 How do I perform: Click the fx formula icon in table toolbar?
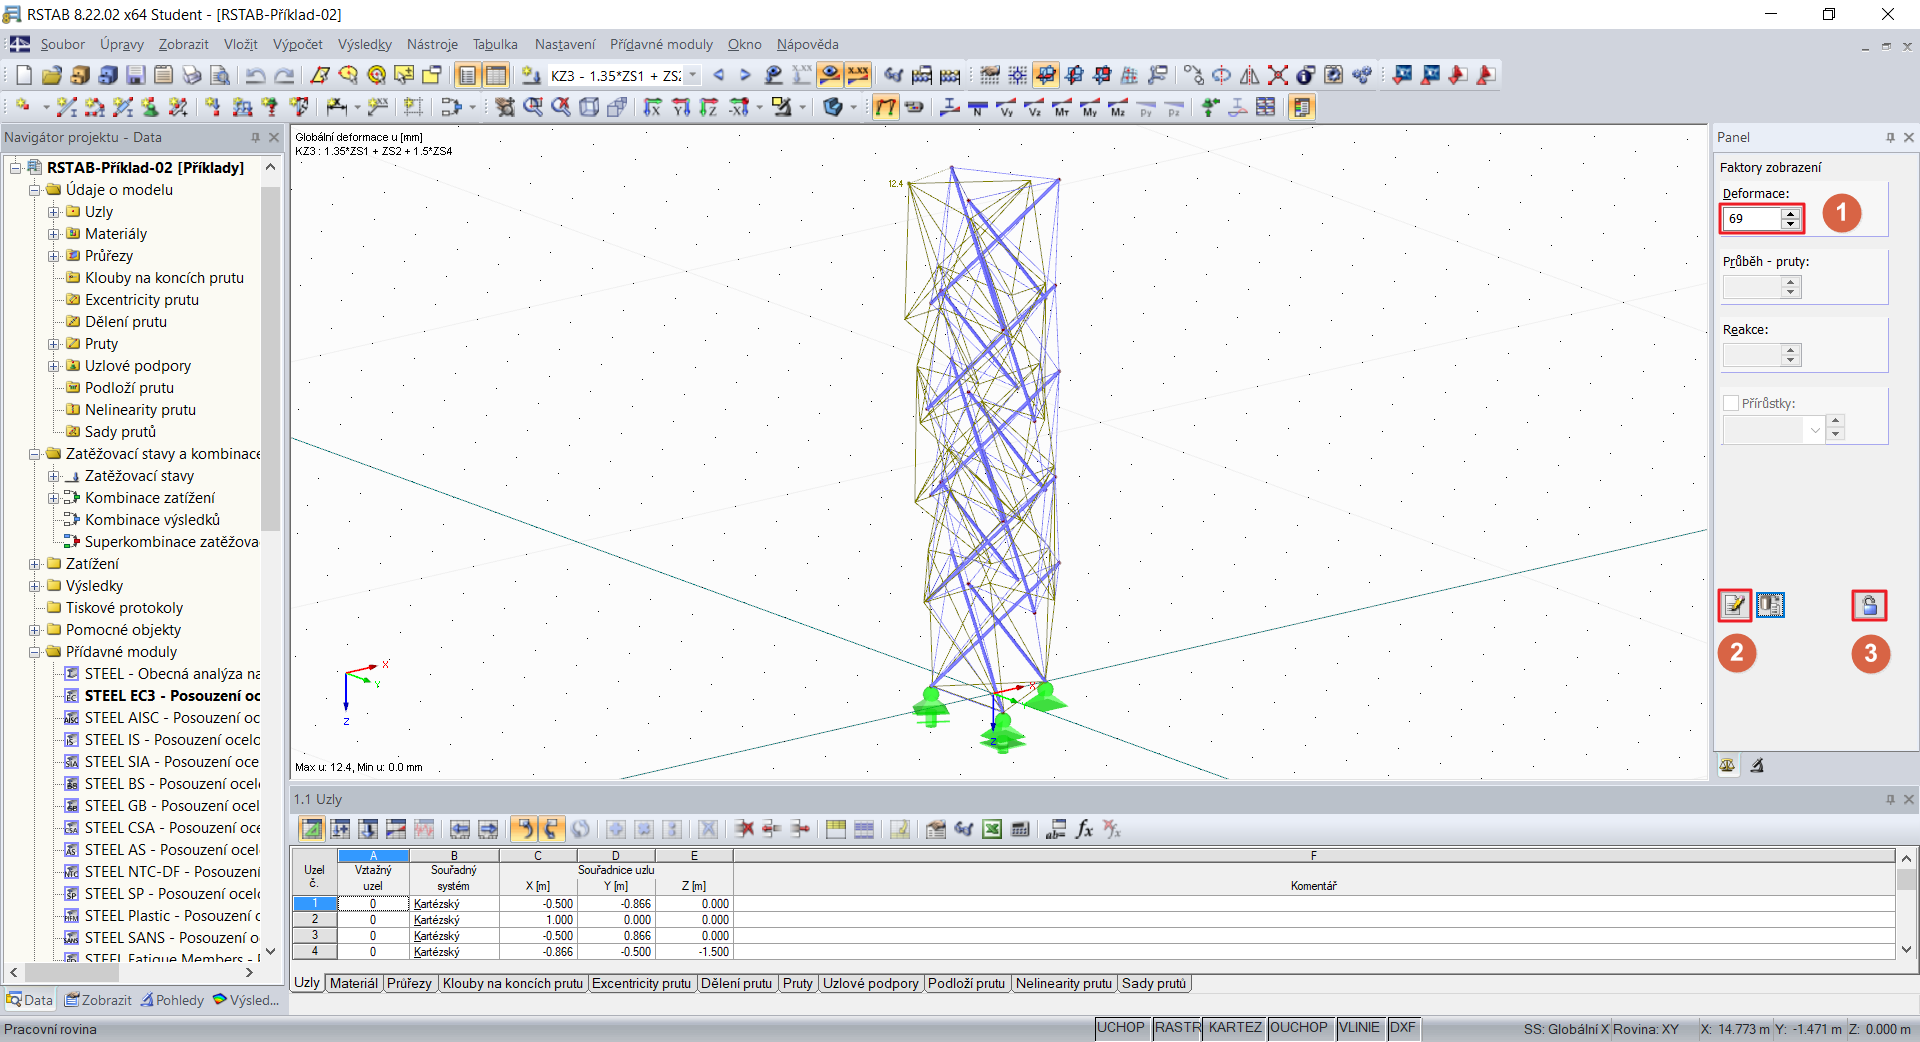click(1084, 829)
